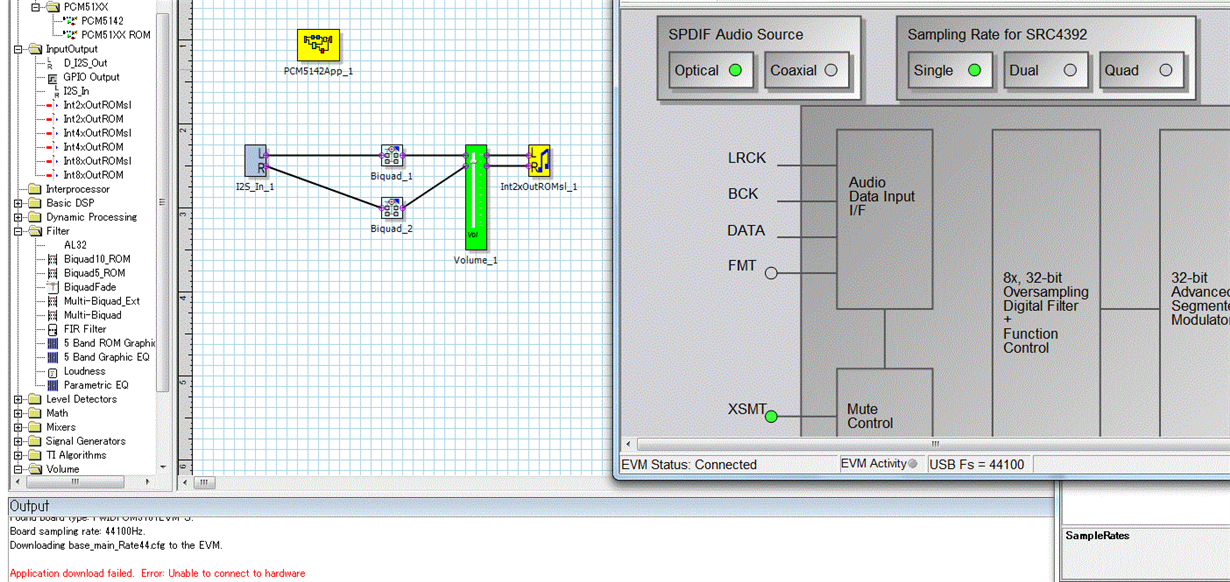The width and height of the screenshot is (1230, 582).
Task: Click the canvas horizontal scrollbar thumb
Action: [x=204, y=483]
